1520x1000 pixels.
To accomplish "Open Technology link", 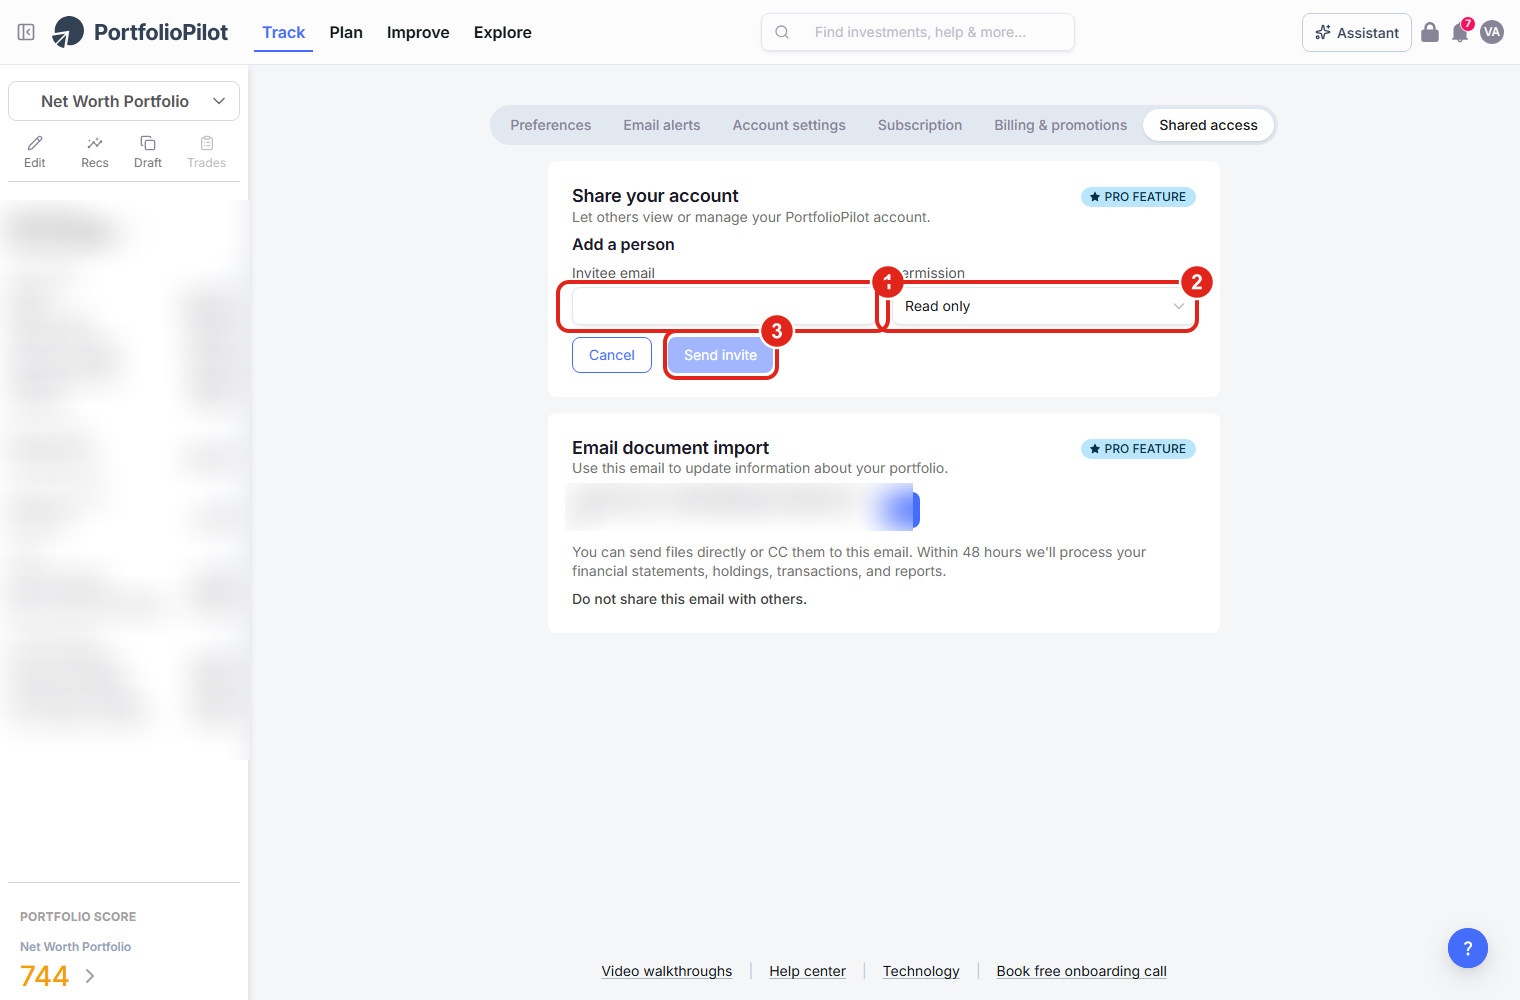I will pyautogui.click(x=921, y=971).
